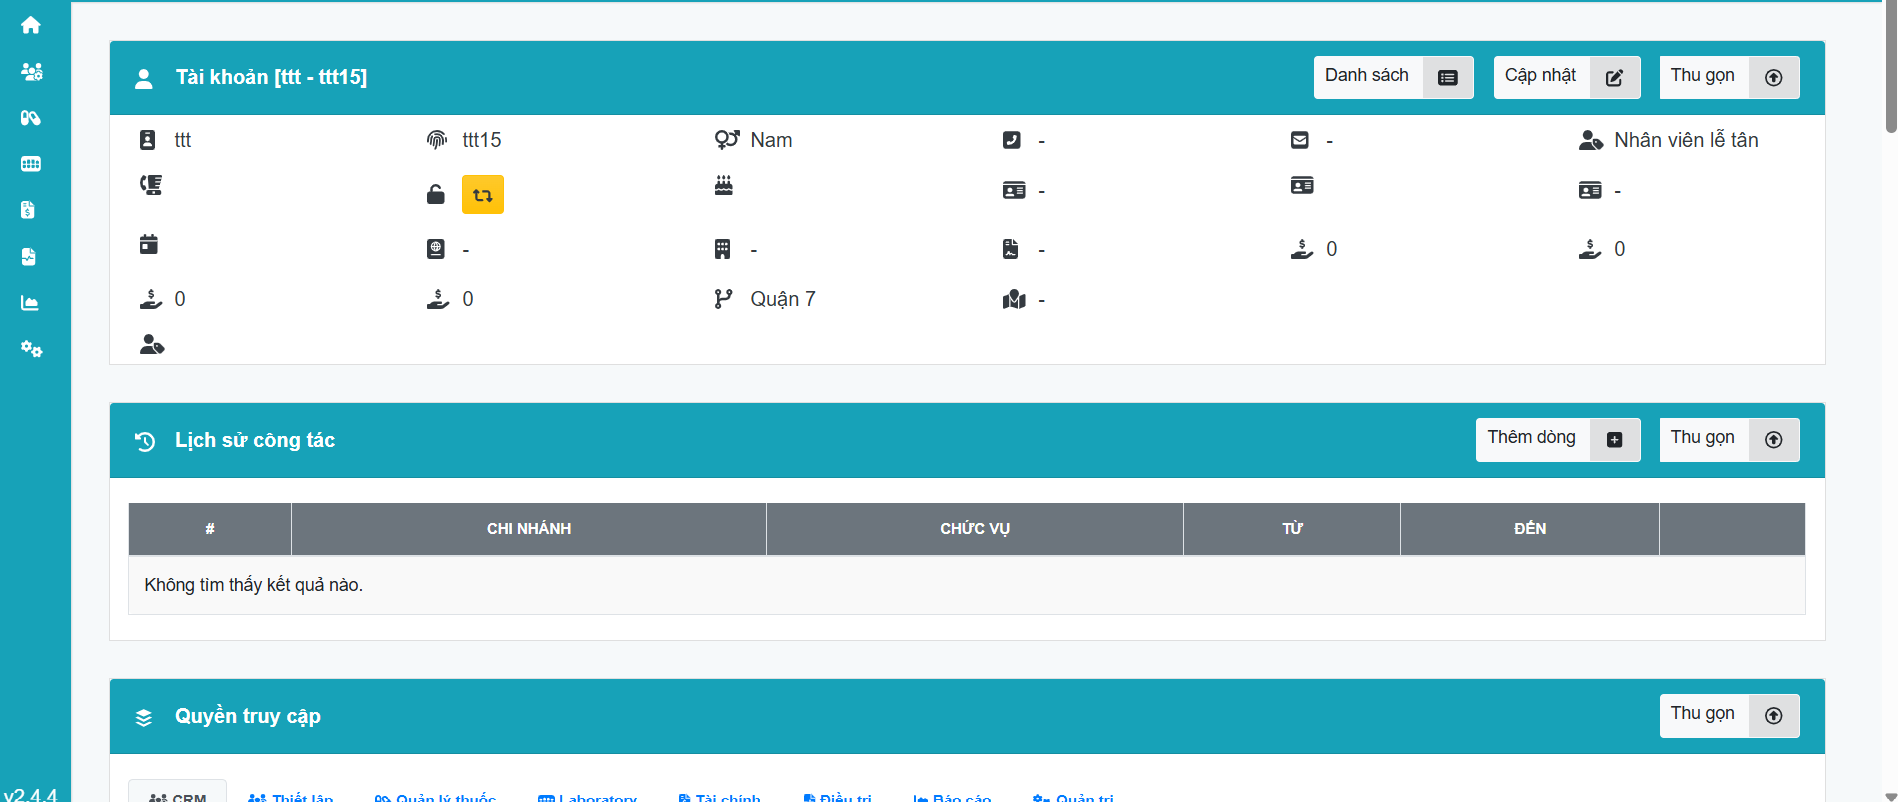Open the settings gears sidebar icon

(x=31, y=349)
